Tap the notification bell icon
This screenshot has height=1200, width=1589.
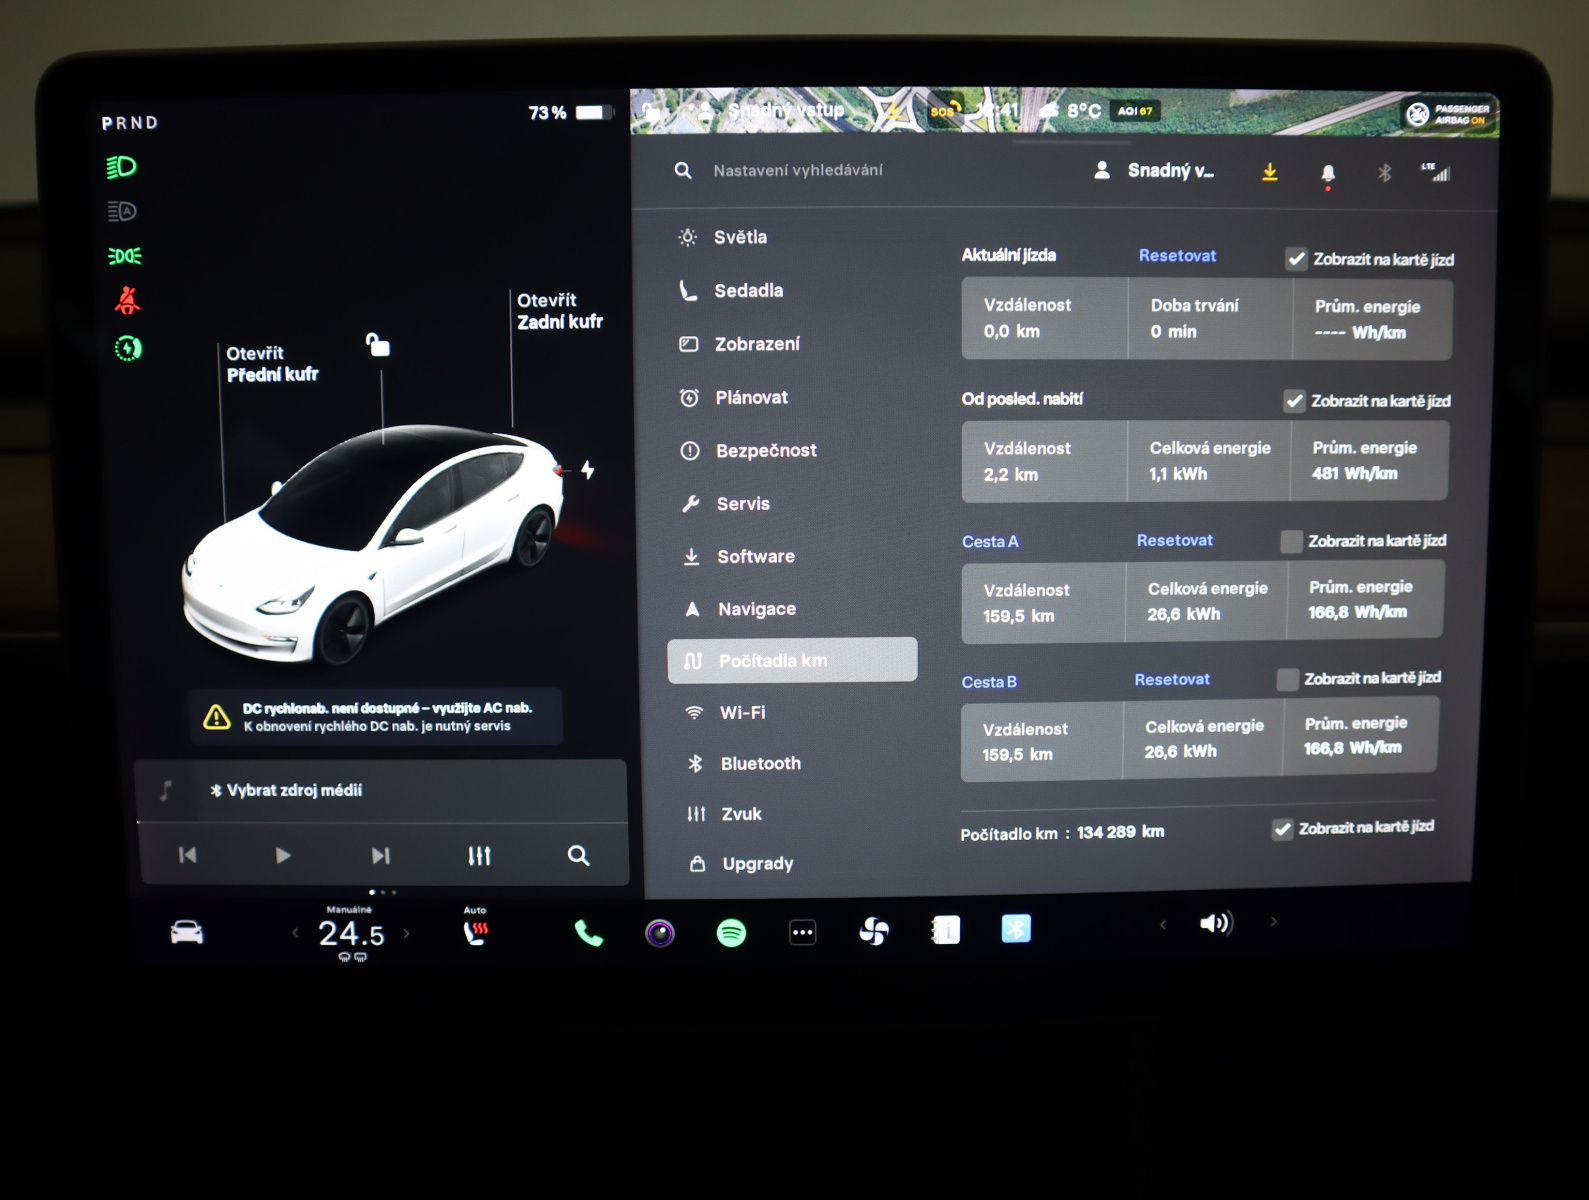(x=1327, y=174)
